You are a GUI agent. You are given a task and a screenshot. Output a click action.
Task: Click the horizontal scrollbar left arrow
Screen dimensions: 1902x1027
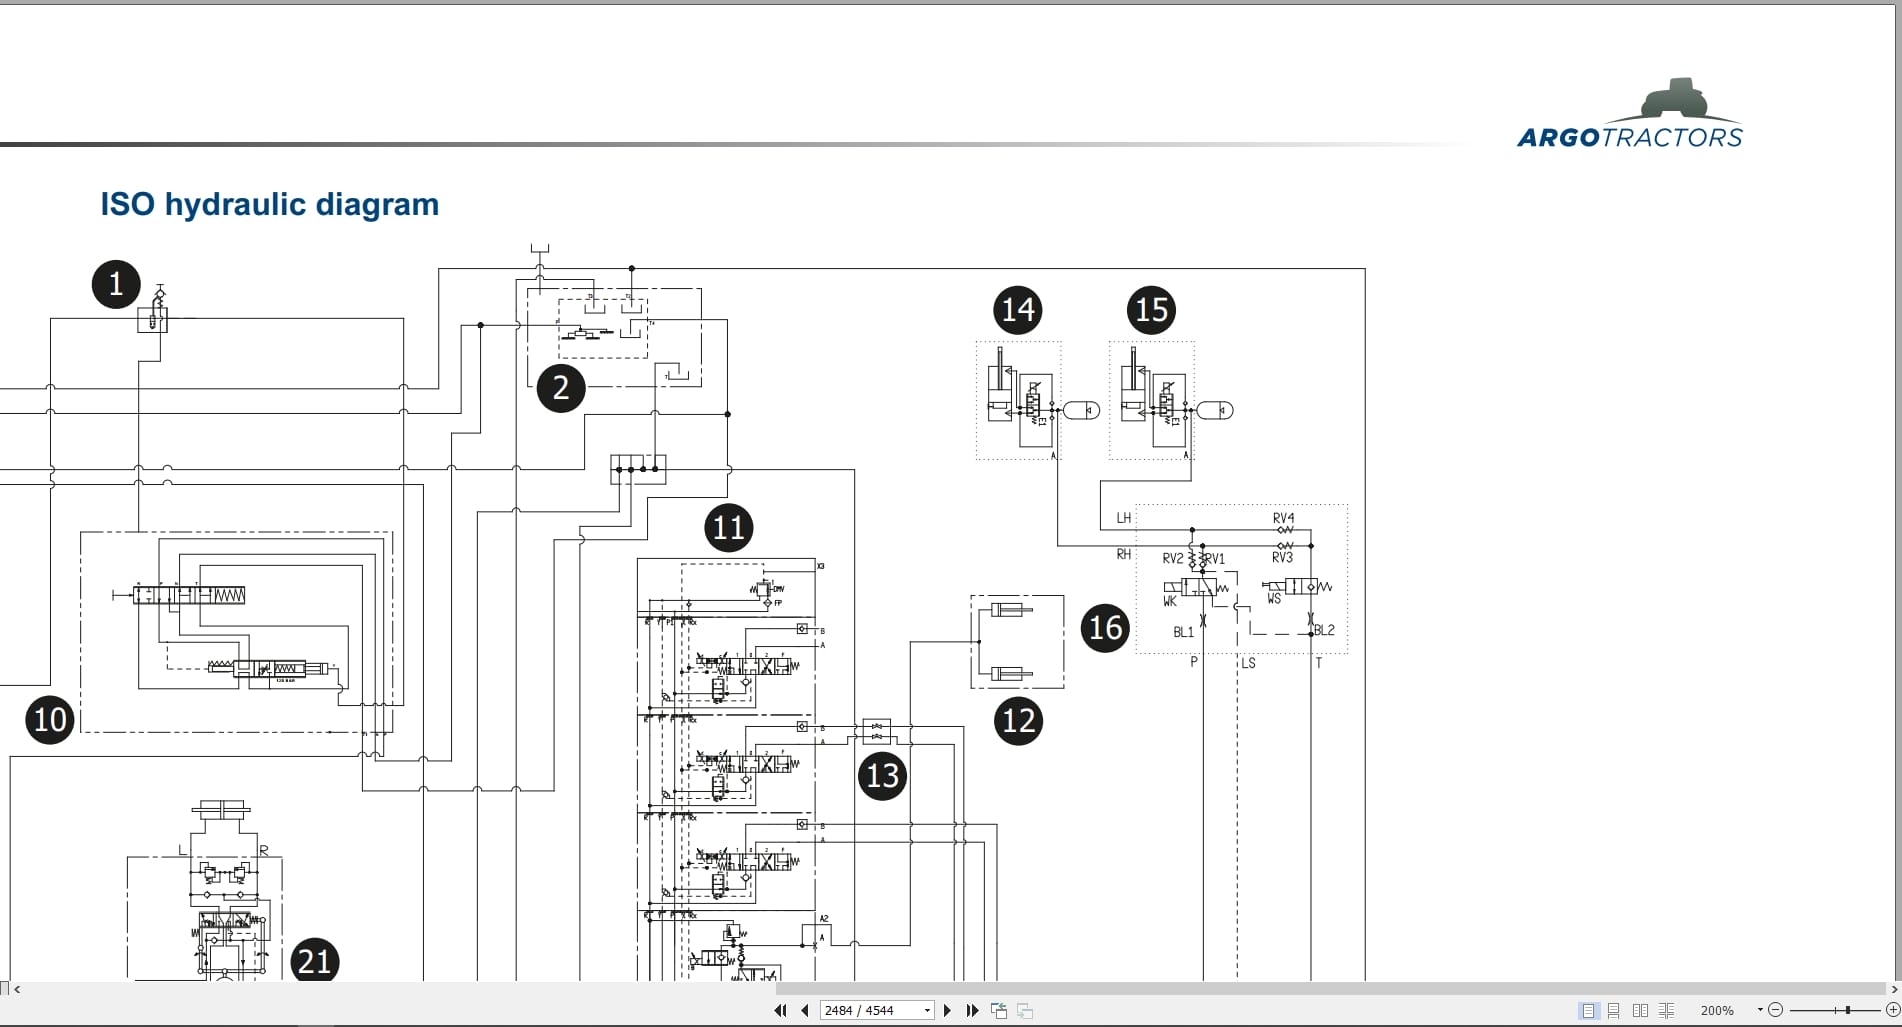click(x=17, y=989)
